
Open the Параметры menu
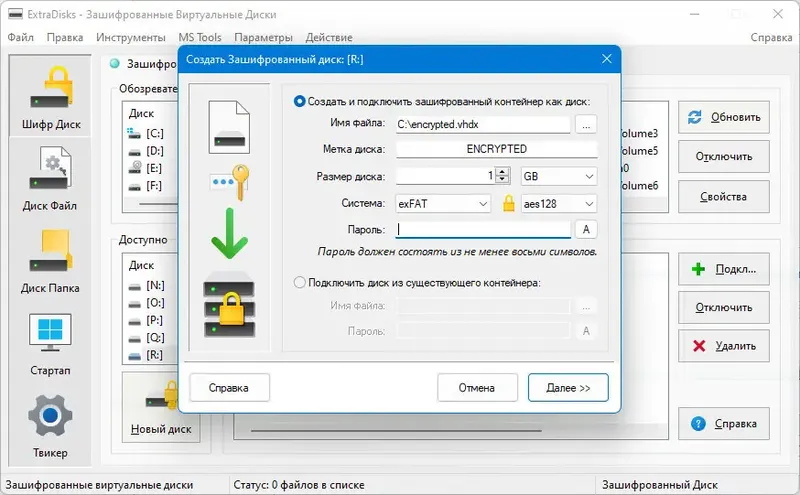[x=263, y=37]
